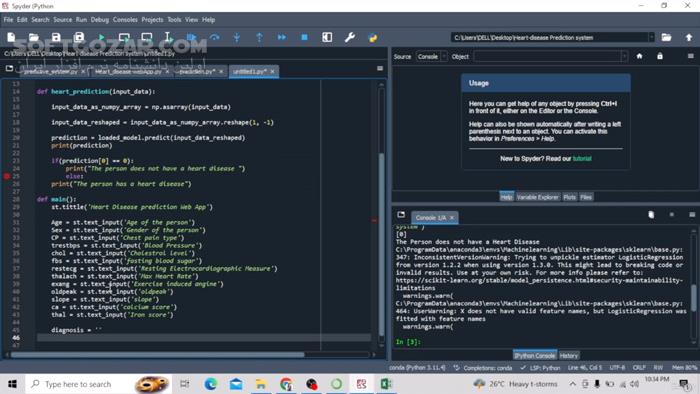Open the Projects menu
The height and width of the screenshot is (394, 700).
152,20
